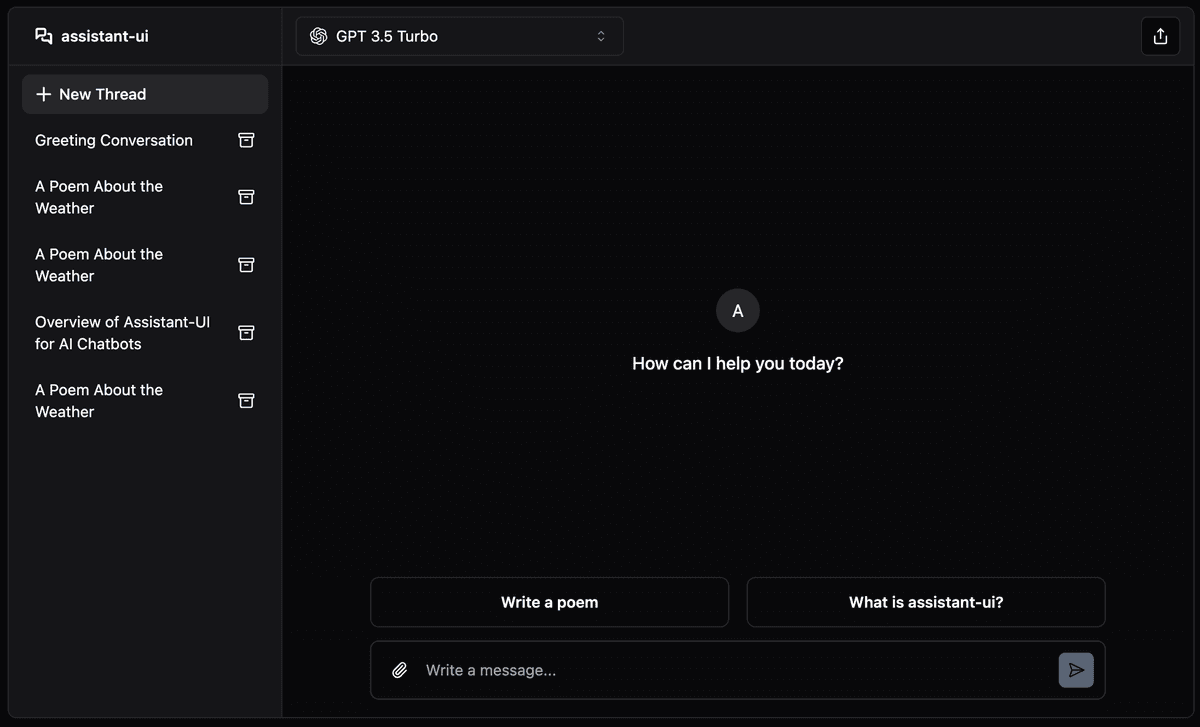Archive the Overview of Assistant-UI thread
1200x727 pixels.
tap(246, 332)
